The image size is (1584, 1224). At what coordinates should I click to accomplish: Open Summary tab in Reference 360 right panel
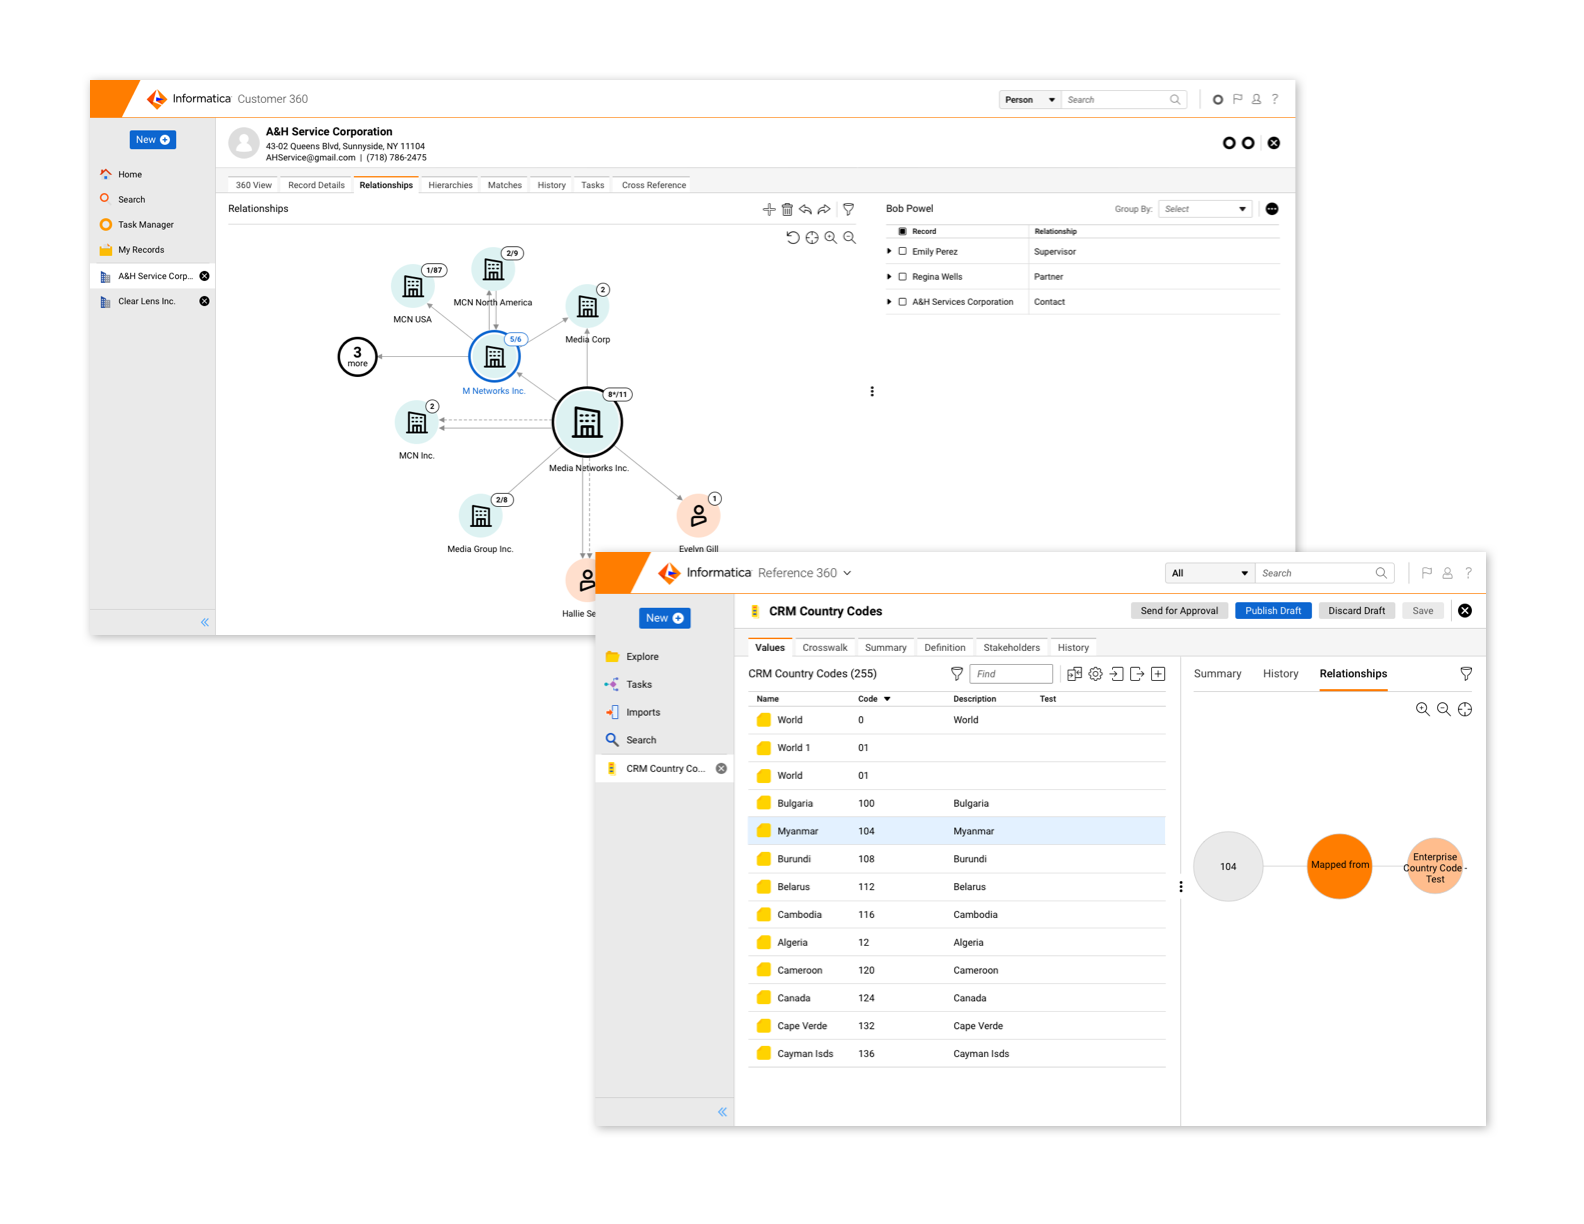click(1217, 674)
